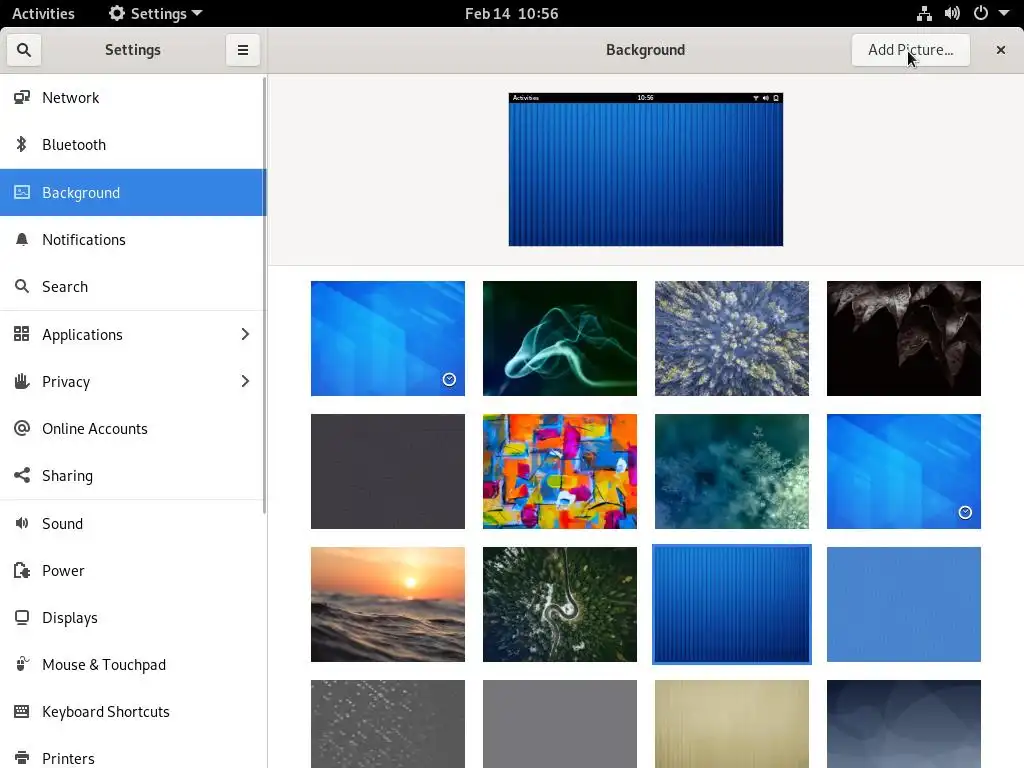The height and width of the screenshot is (768, 1024).
Task: Open the Network settings panel
Action: click(133, 97)
